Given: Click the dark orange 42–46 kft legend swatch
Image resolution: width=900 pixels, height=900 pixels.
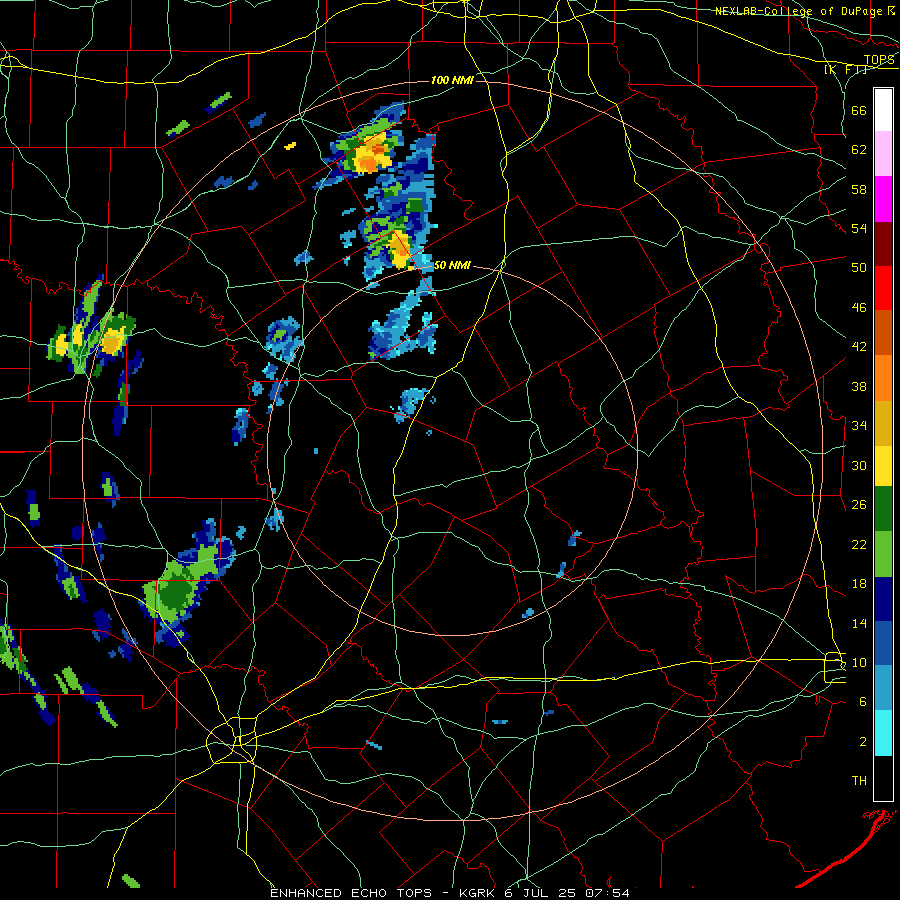Looking at the screenshot, I should [883, 333].
